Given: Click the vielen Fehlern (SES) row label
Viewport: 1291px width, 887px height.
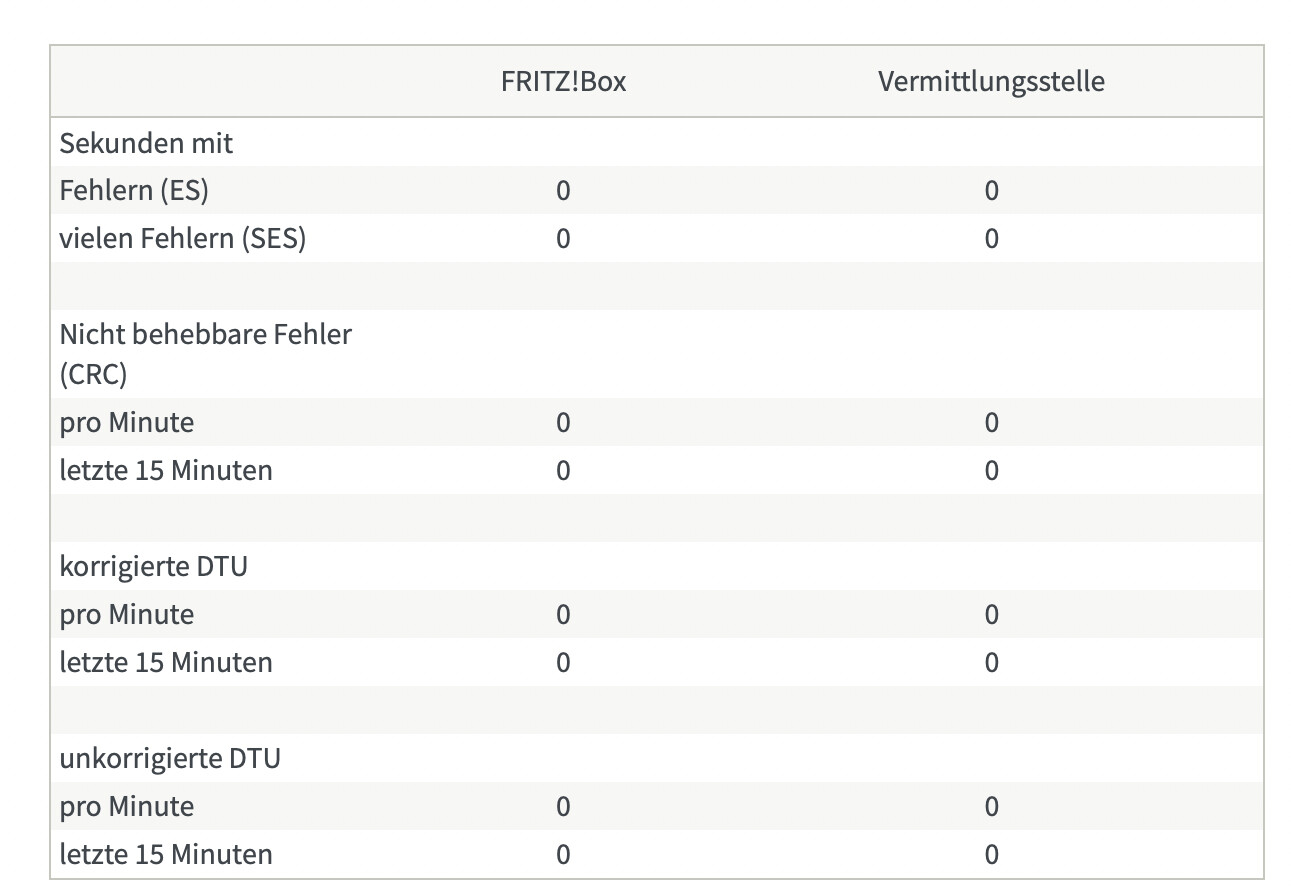Looking at the screenshot, I should [x=183, y=238].
